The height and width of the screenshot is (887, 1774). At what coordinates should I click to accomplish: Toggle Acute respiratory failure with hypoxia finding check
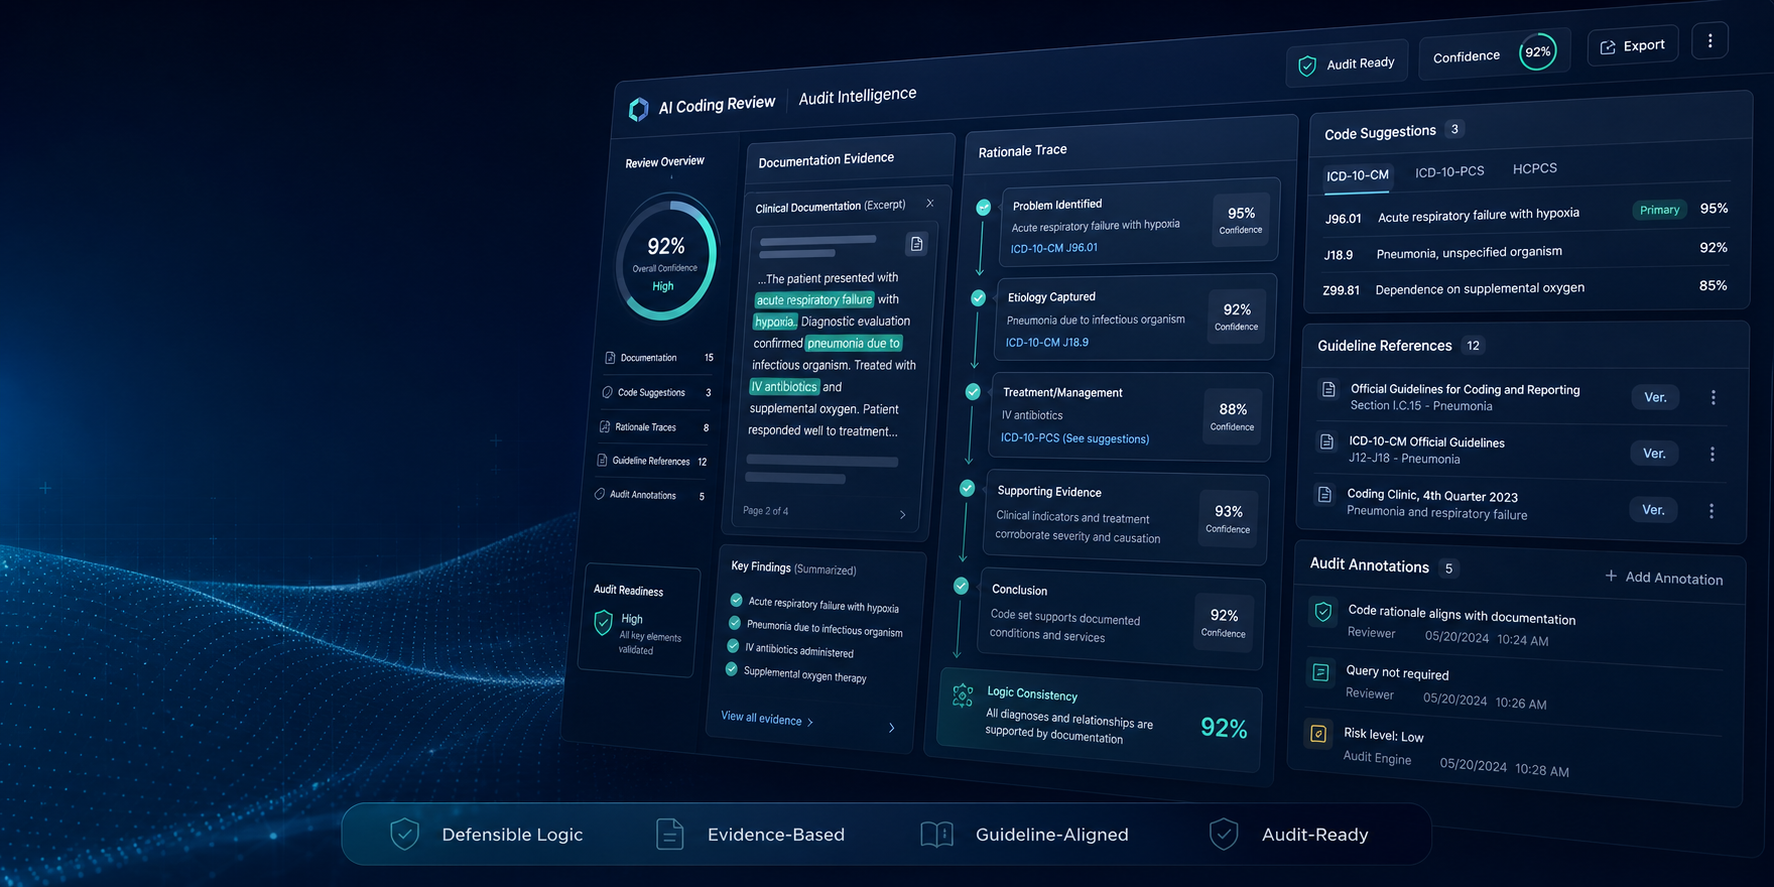pyautogui.click(x=737, y=600)
